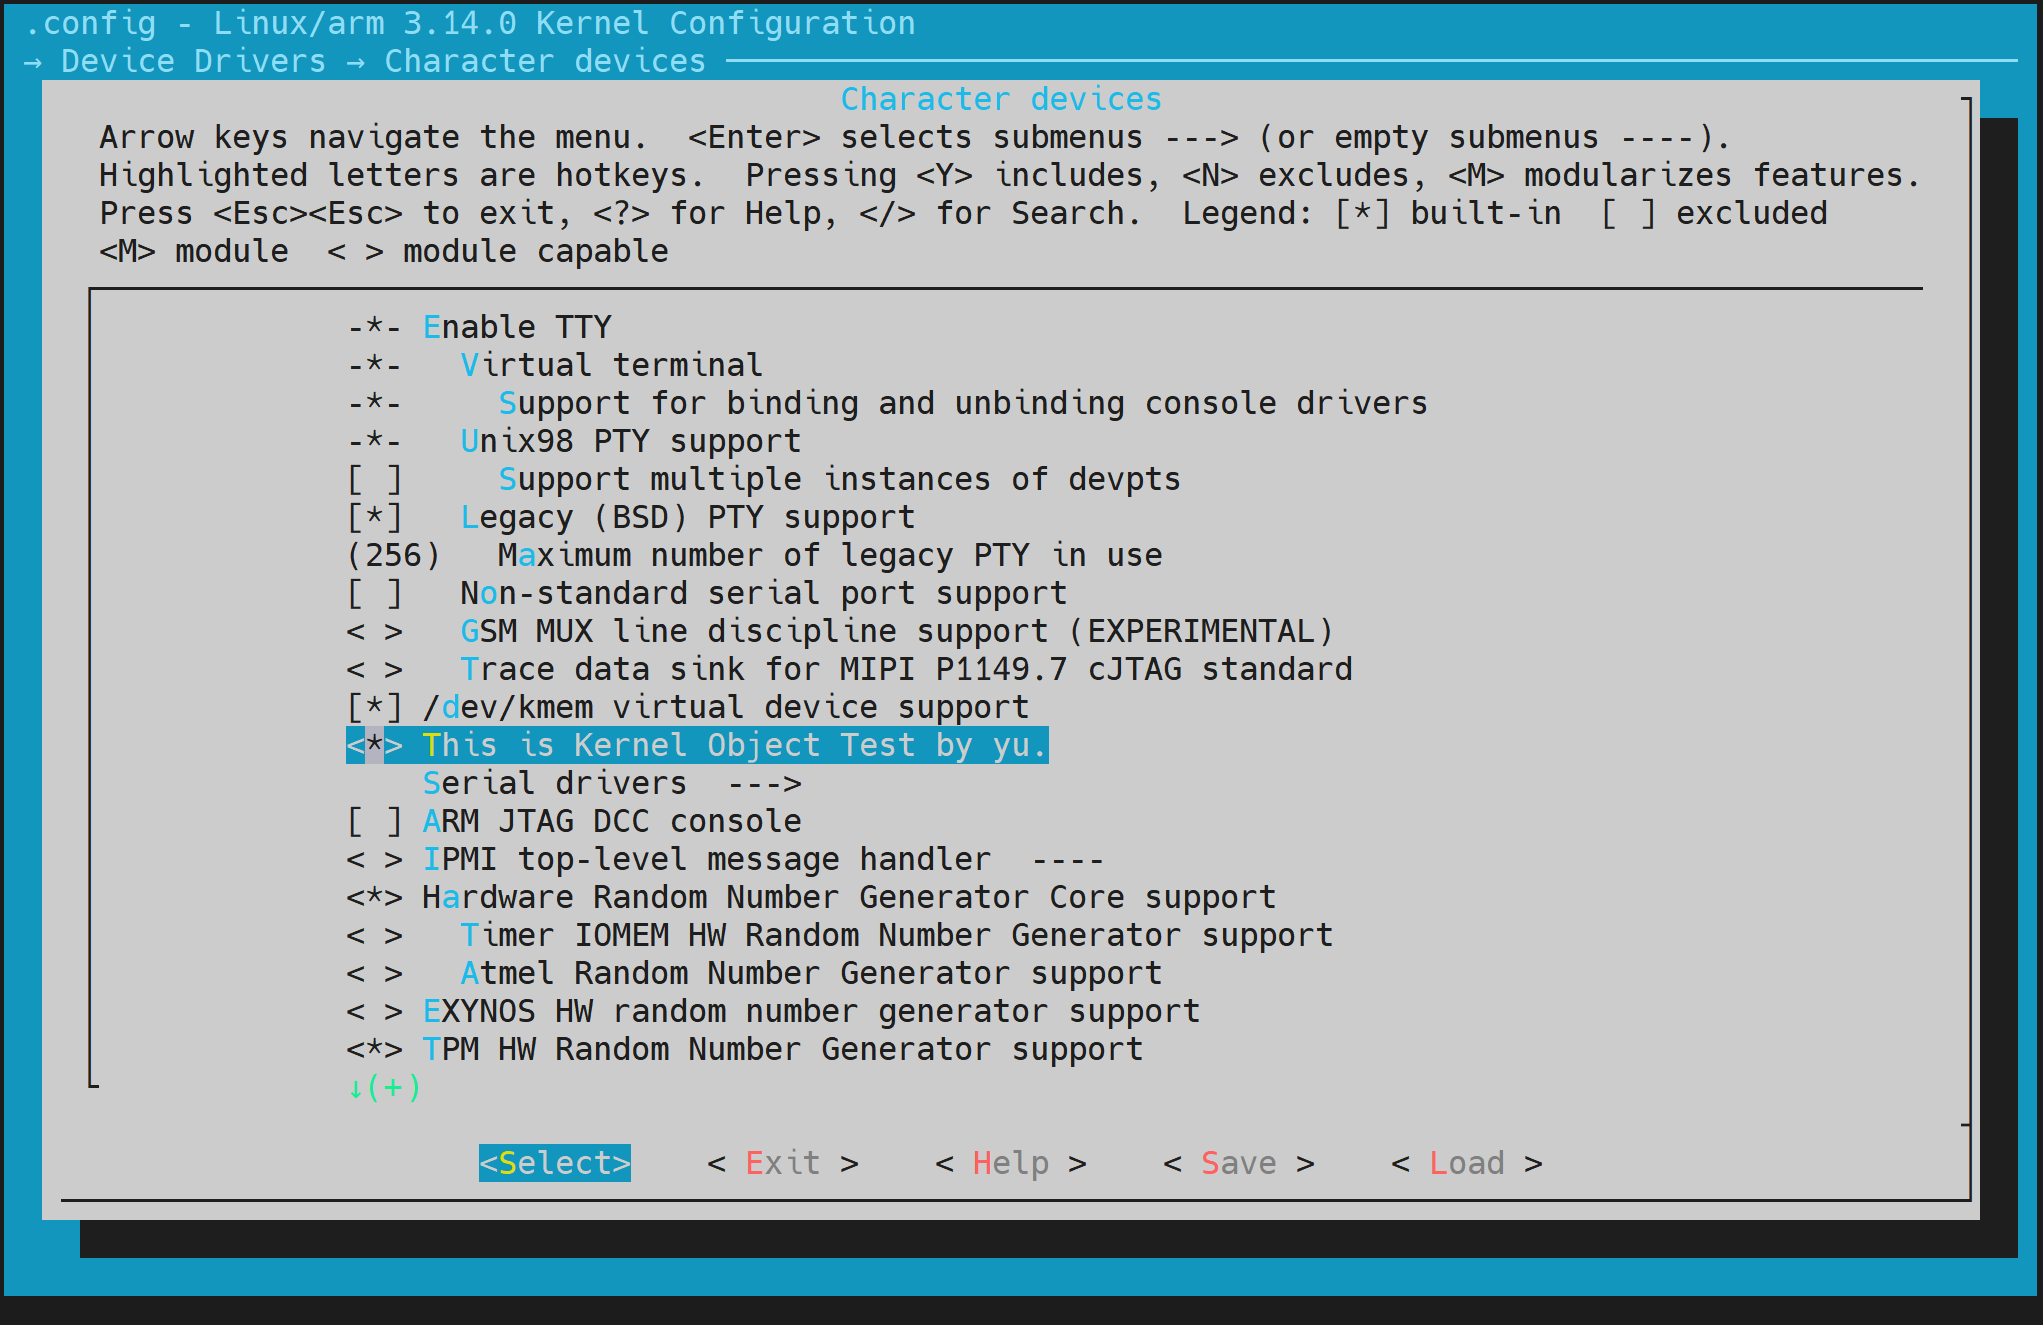The height and width of the screenshot is (1325, 2043).
Task: Toggle /dev/kmem virtual device support
Action: (374, 707)
